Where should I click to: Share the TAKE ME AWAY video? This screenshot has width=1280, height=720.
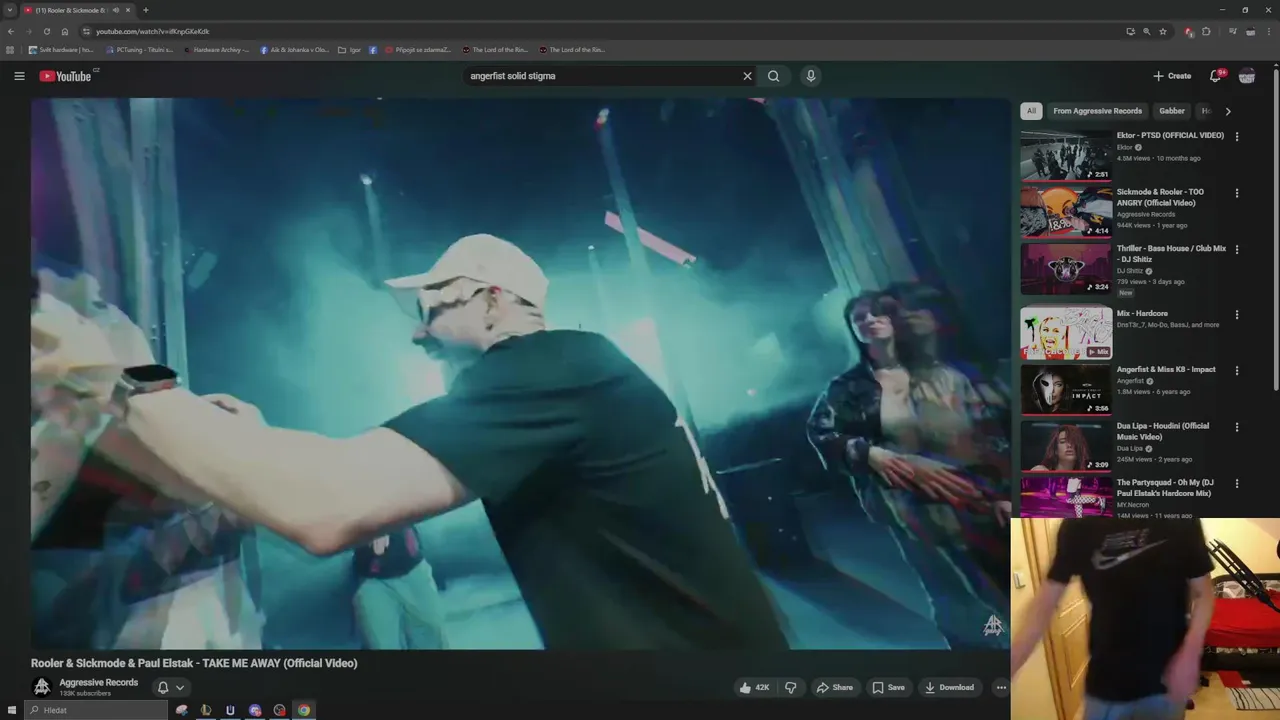click(834, 687)
